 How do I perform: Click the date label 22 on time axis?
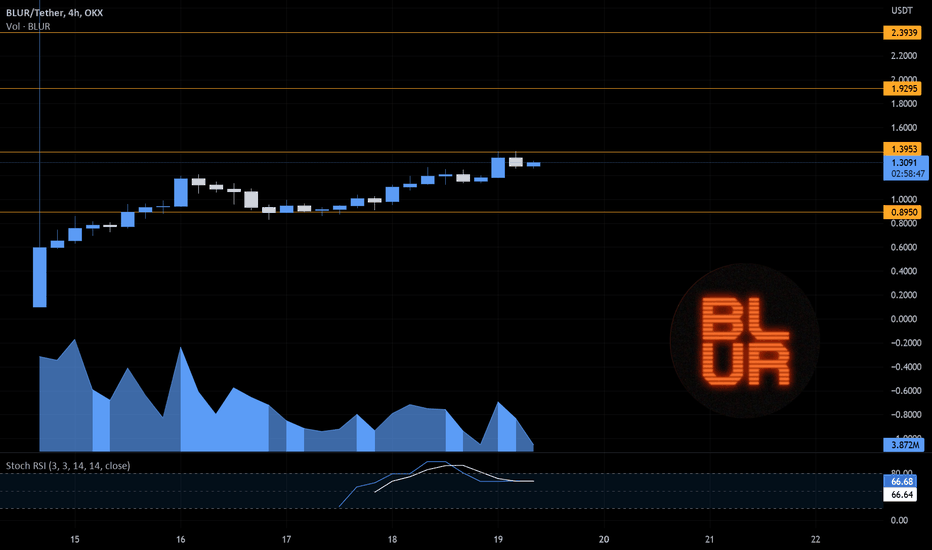[x=816, y=539]
